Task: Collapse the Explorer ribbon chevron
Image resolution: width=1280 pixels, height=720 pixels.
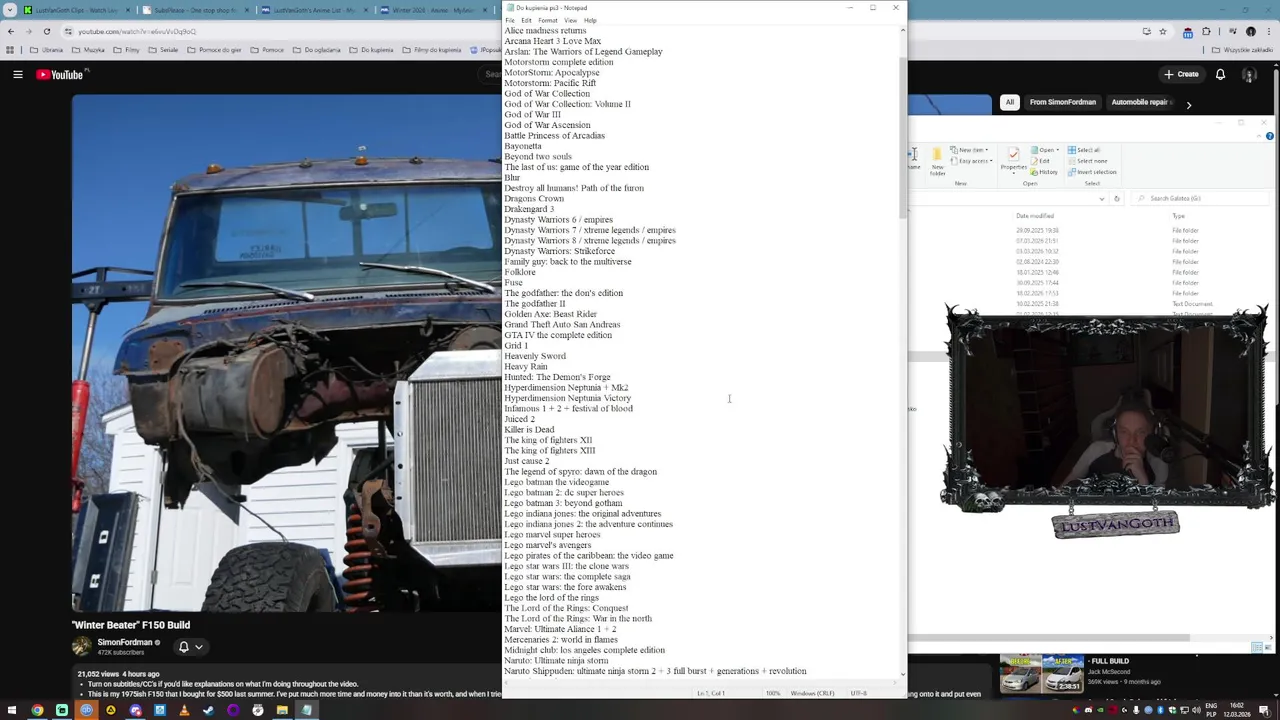Action: point(1259,136)
